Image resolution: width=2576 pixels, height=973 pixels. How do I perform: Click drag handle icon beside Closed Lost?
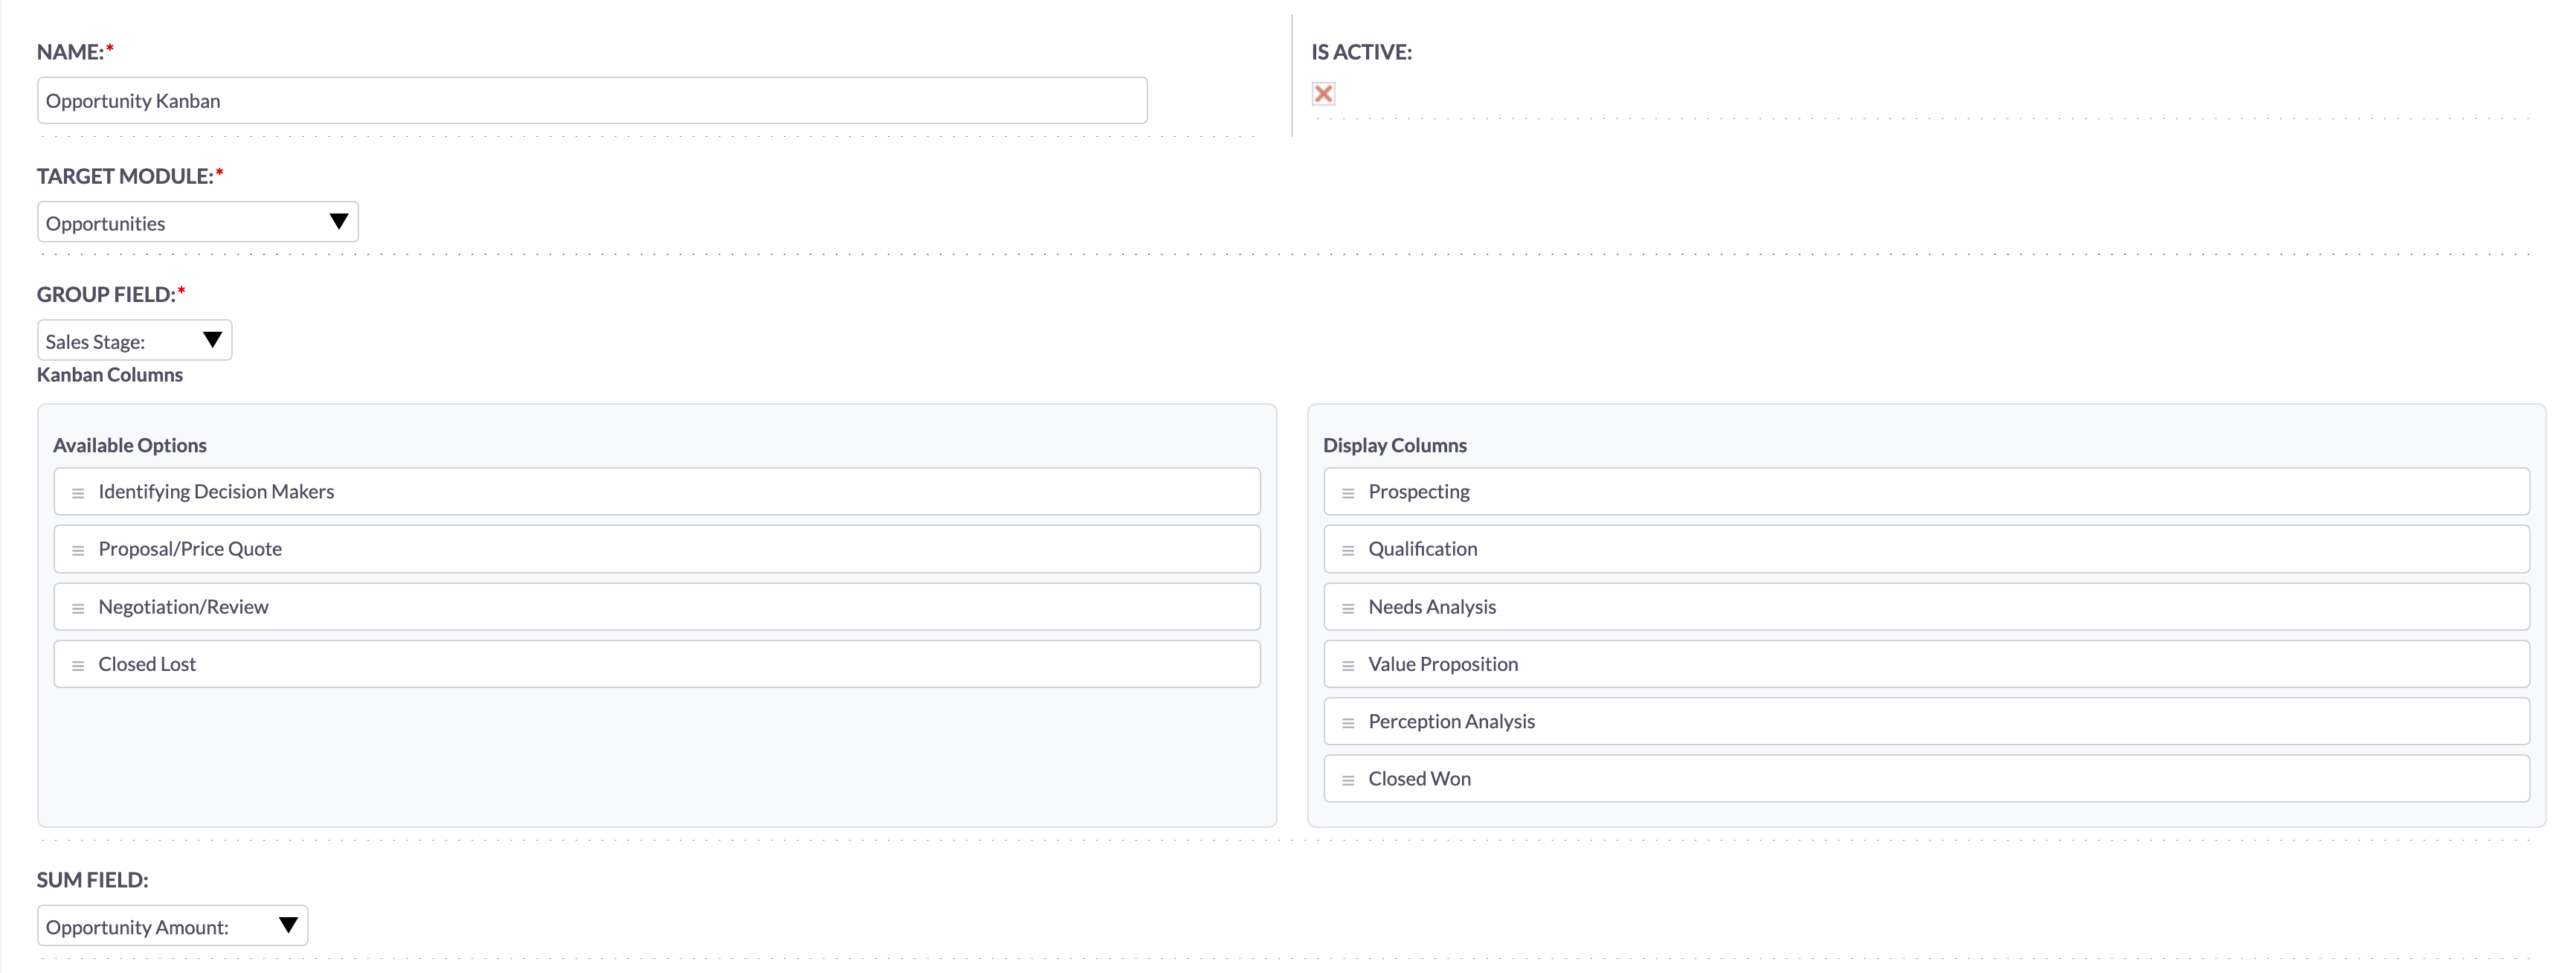tap(78, 665)
